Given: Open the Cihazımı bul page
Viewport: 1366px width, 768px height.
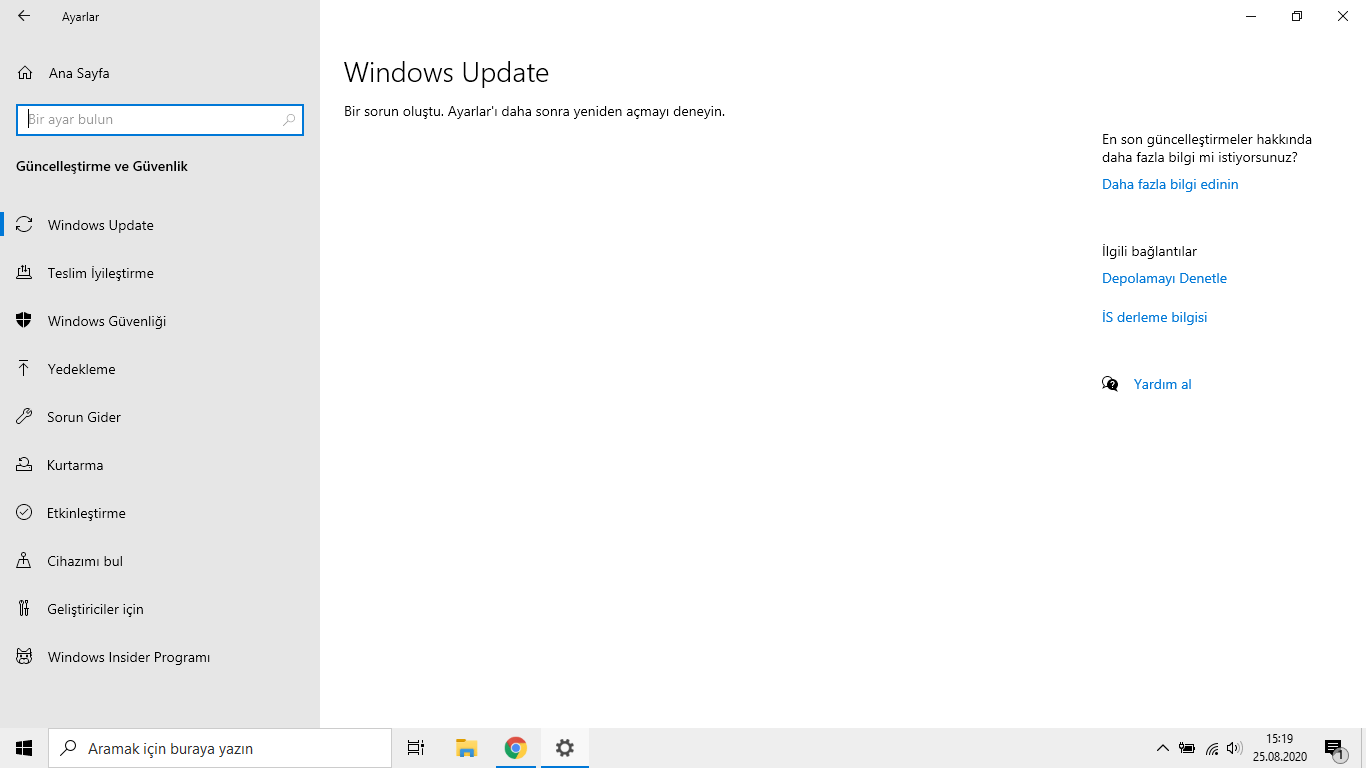Looking at the screenshot, I should point(160,561).
